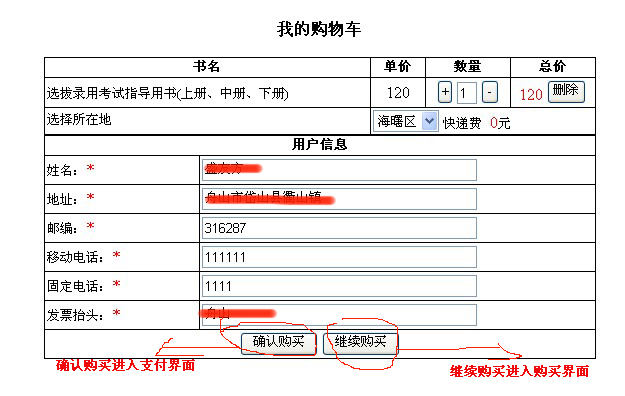625x396 pixels.
Task: Click the 用户信息 section header
Action: [x=320, y=144]
